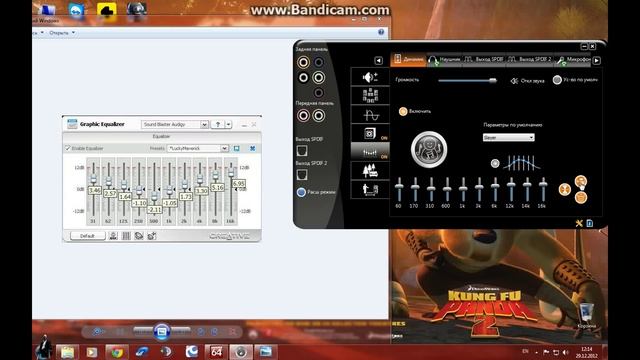The width and height of the screenshot is (640, 360).
Task: Switch to the Динамики tab
Action: tap(408, 60)
